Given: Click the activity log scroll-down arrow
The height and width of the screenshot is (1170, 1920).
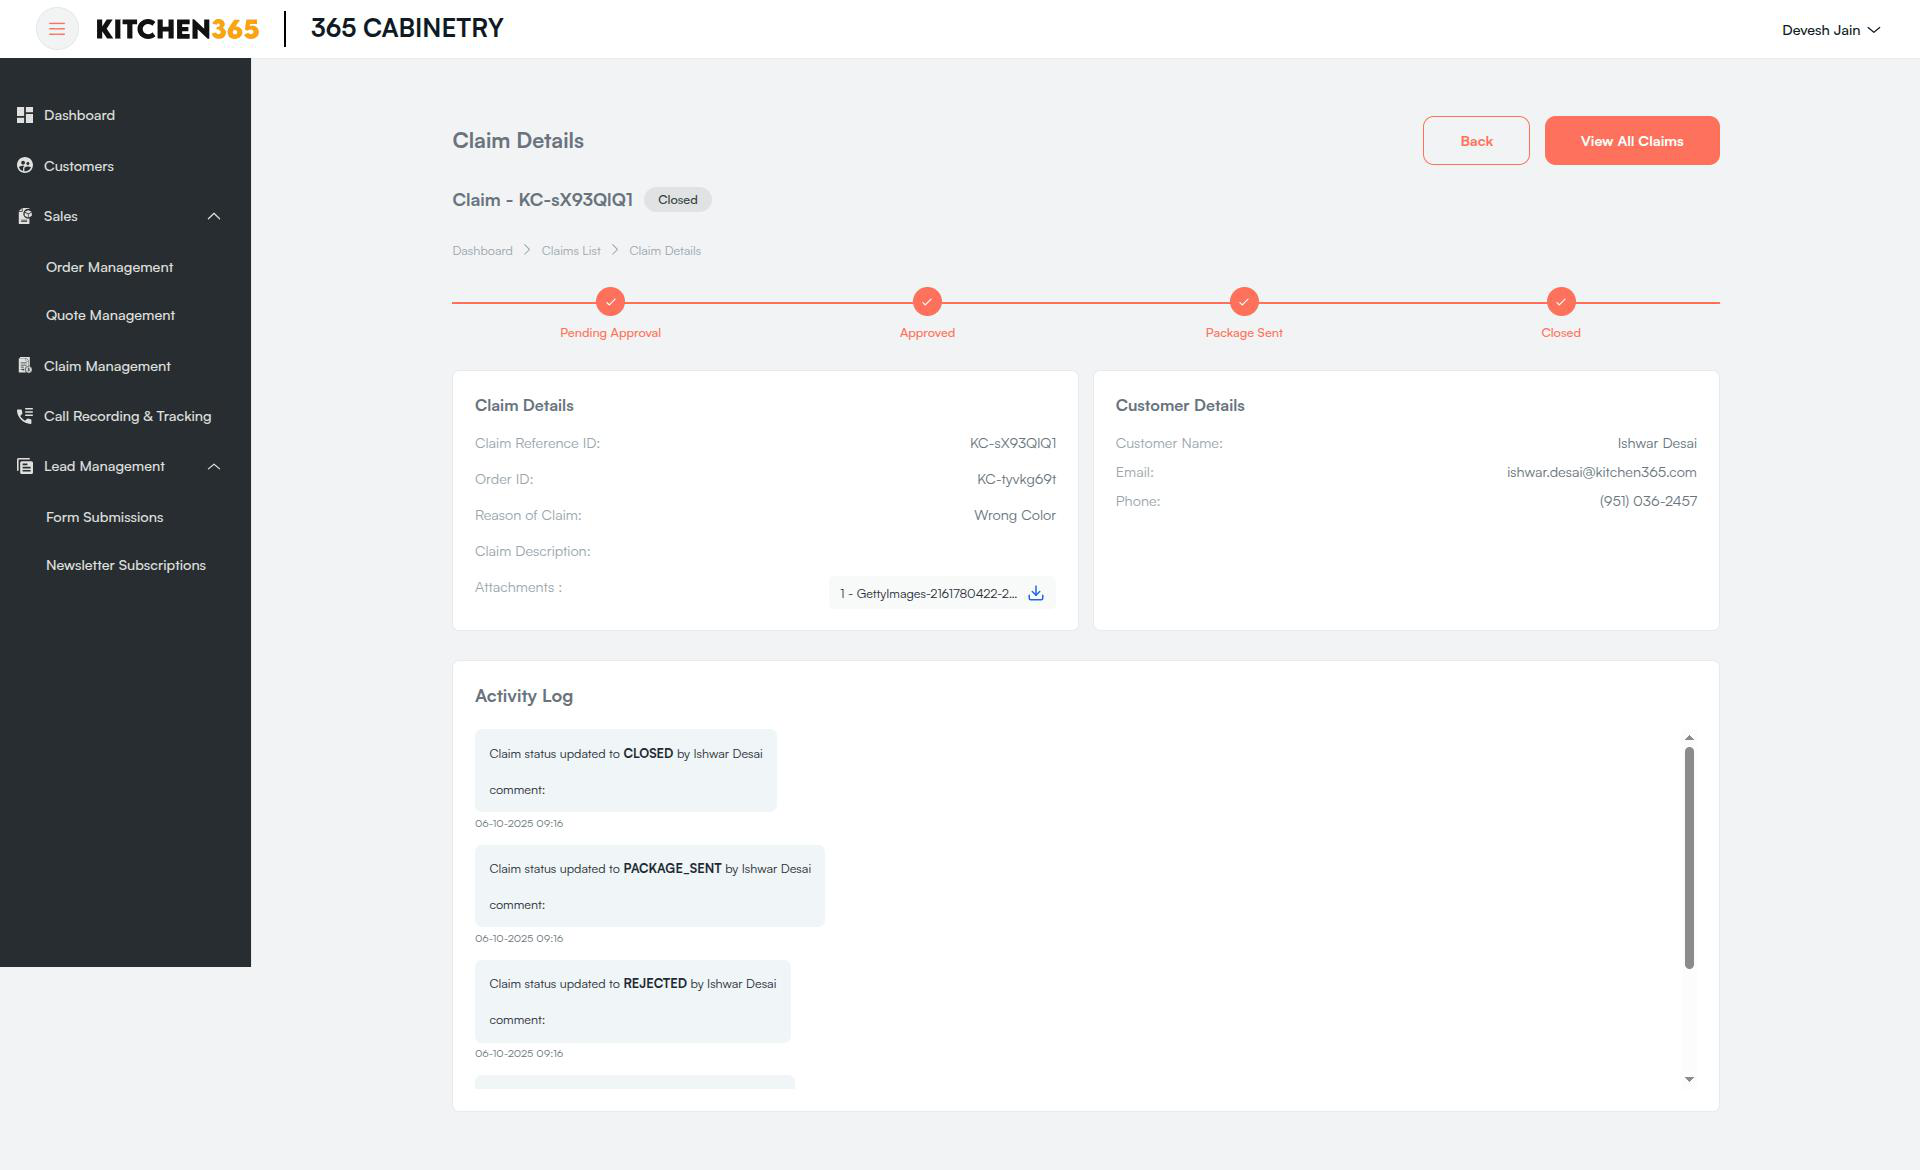Looking at the screenshot, I should [x=1689, y=1079].
